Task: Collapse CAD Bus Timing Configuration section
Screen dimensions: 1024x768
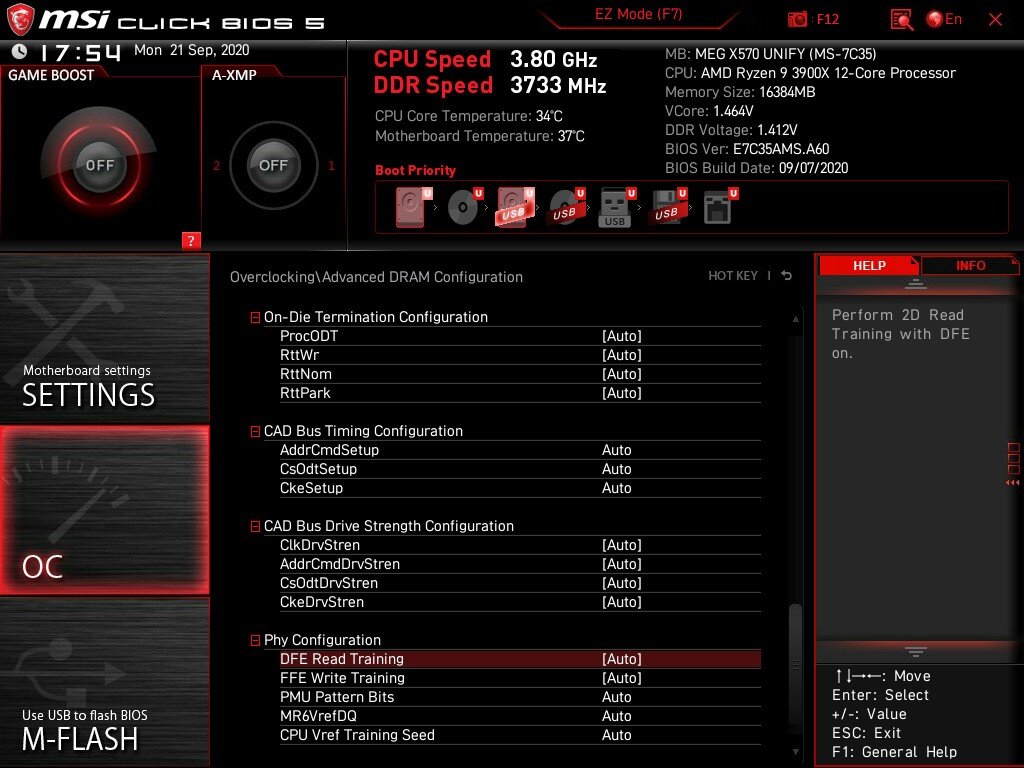Action: tap(255, 432)
